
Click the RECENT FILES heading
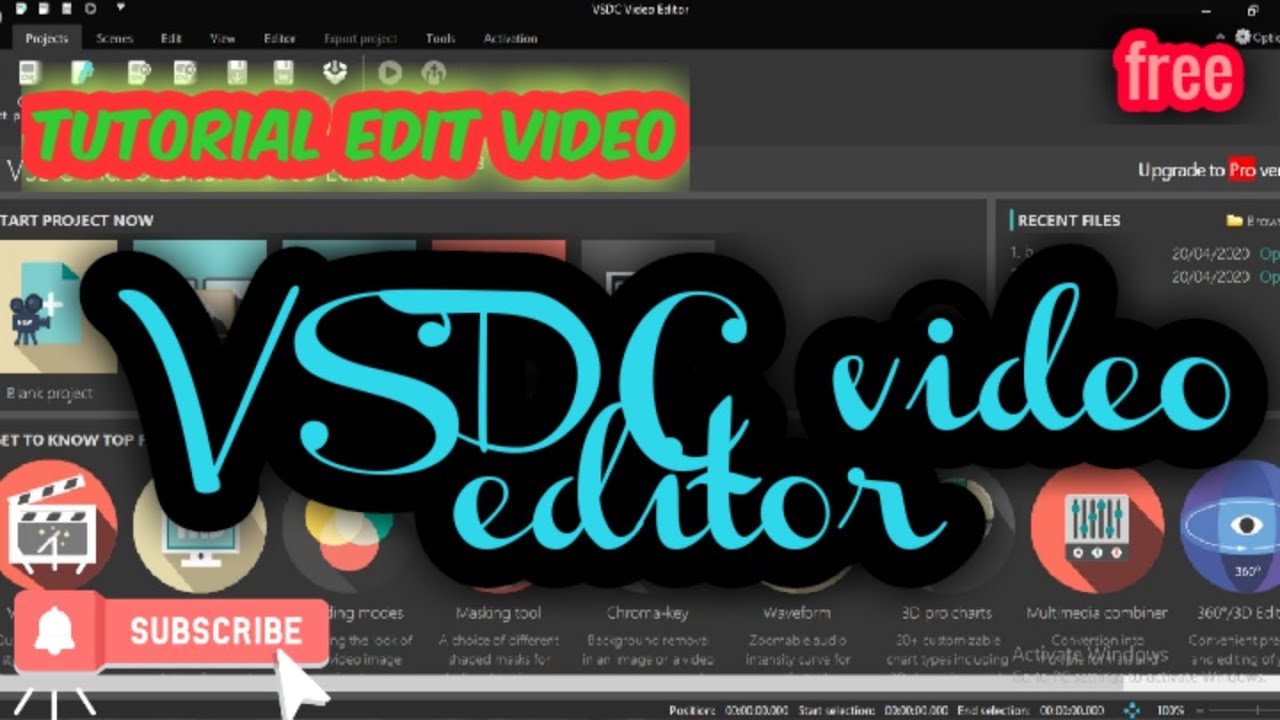pos(1069,221)
